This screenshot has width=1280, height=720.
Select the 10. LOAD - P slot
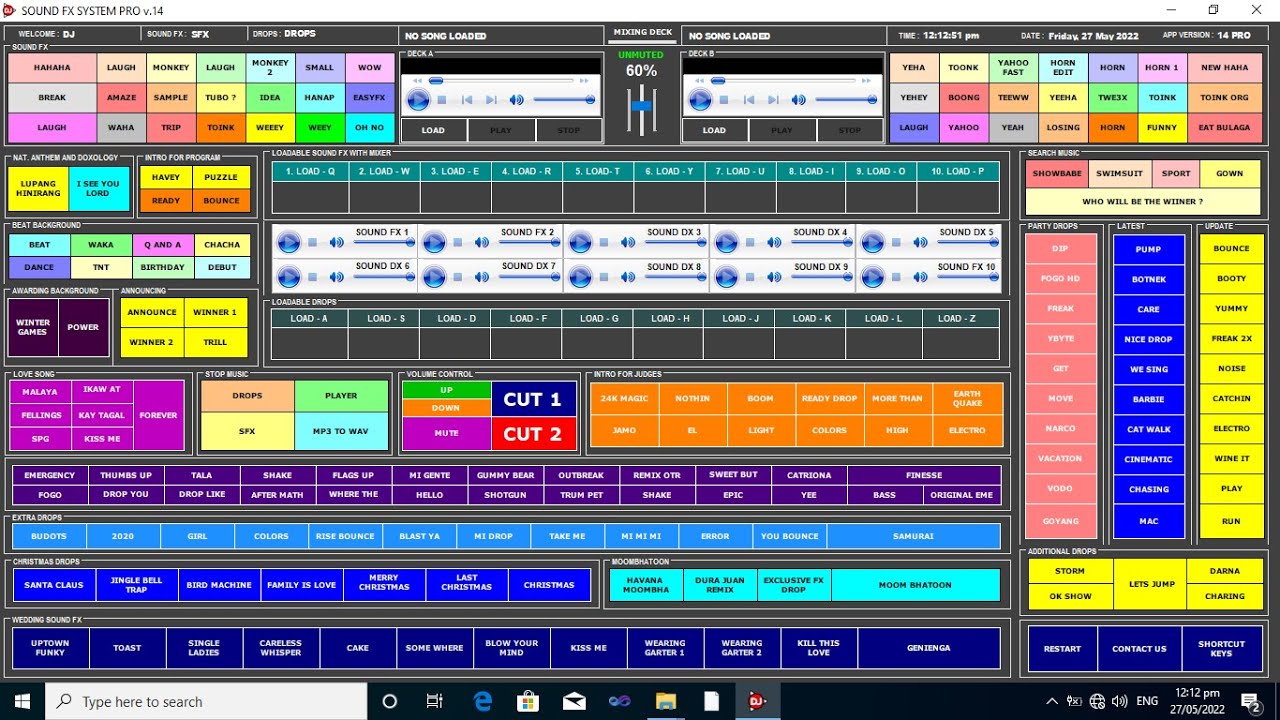click(x=958, y=171)
